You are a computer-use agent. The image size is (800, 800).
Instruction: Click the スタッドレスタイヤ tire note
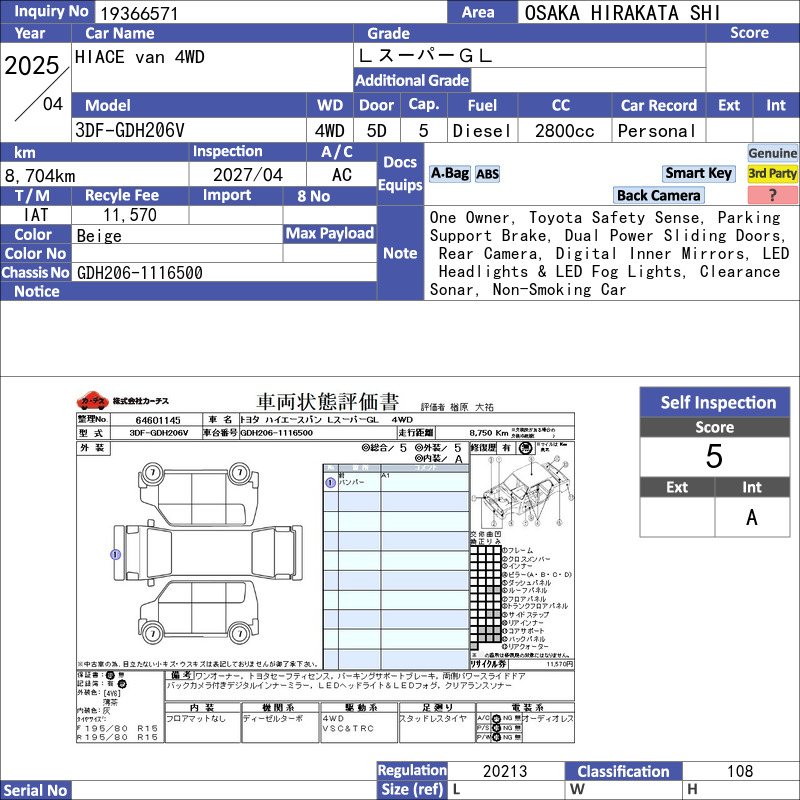pyautogui.click(x=433, y=718)
